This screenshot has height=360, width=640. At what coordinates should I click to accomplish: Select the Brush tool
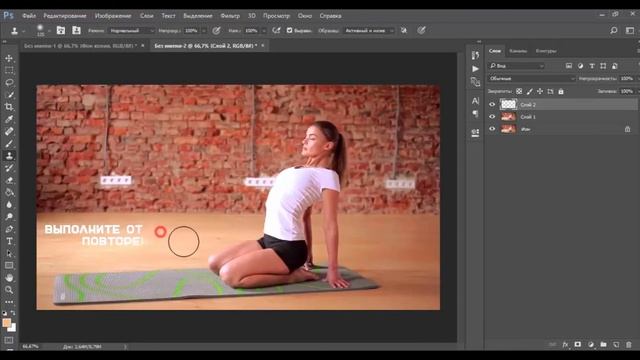pyautogui.click(x=9, y=144)
